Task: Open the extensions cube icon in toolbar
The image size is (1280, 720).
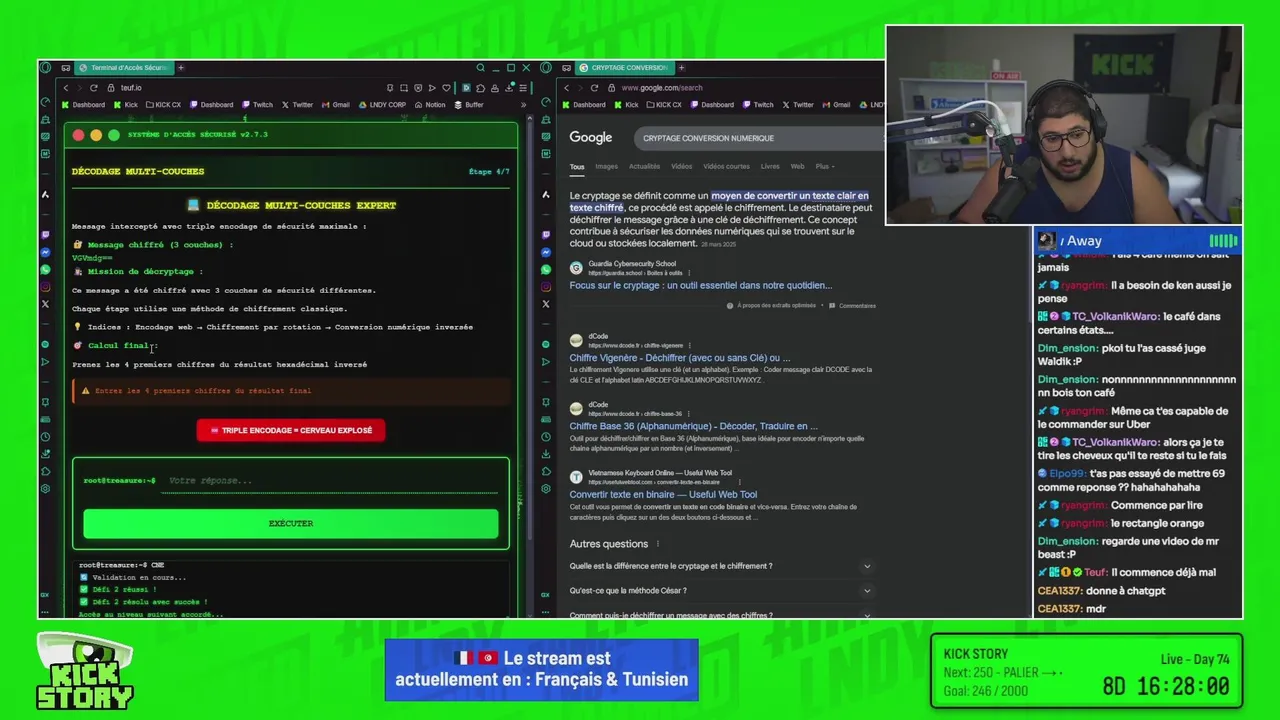Action: (480, 88)
